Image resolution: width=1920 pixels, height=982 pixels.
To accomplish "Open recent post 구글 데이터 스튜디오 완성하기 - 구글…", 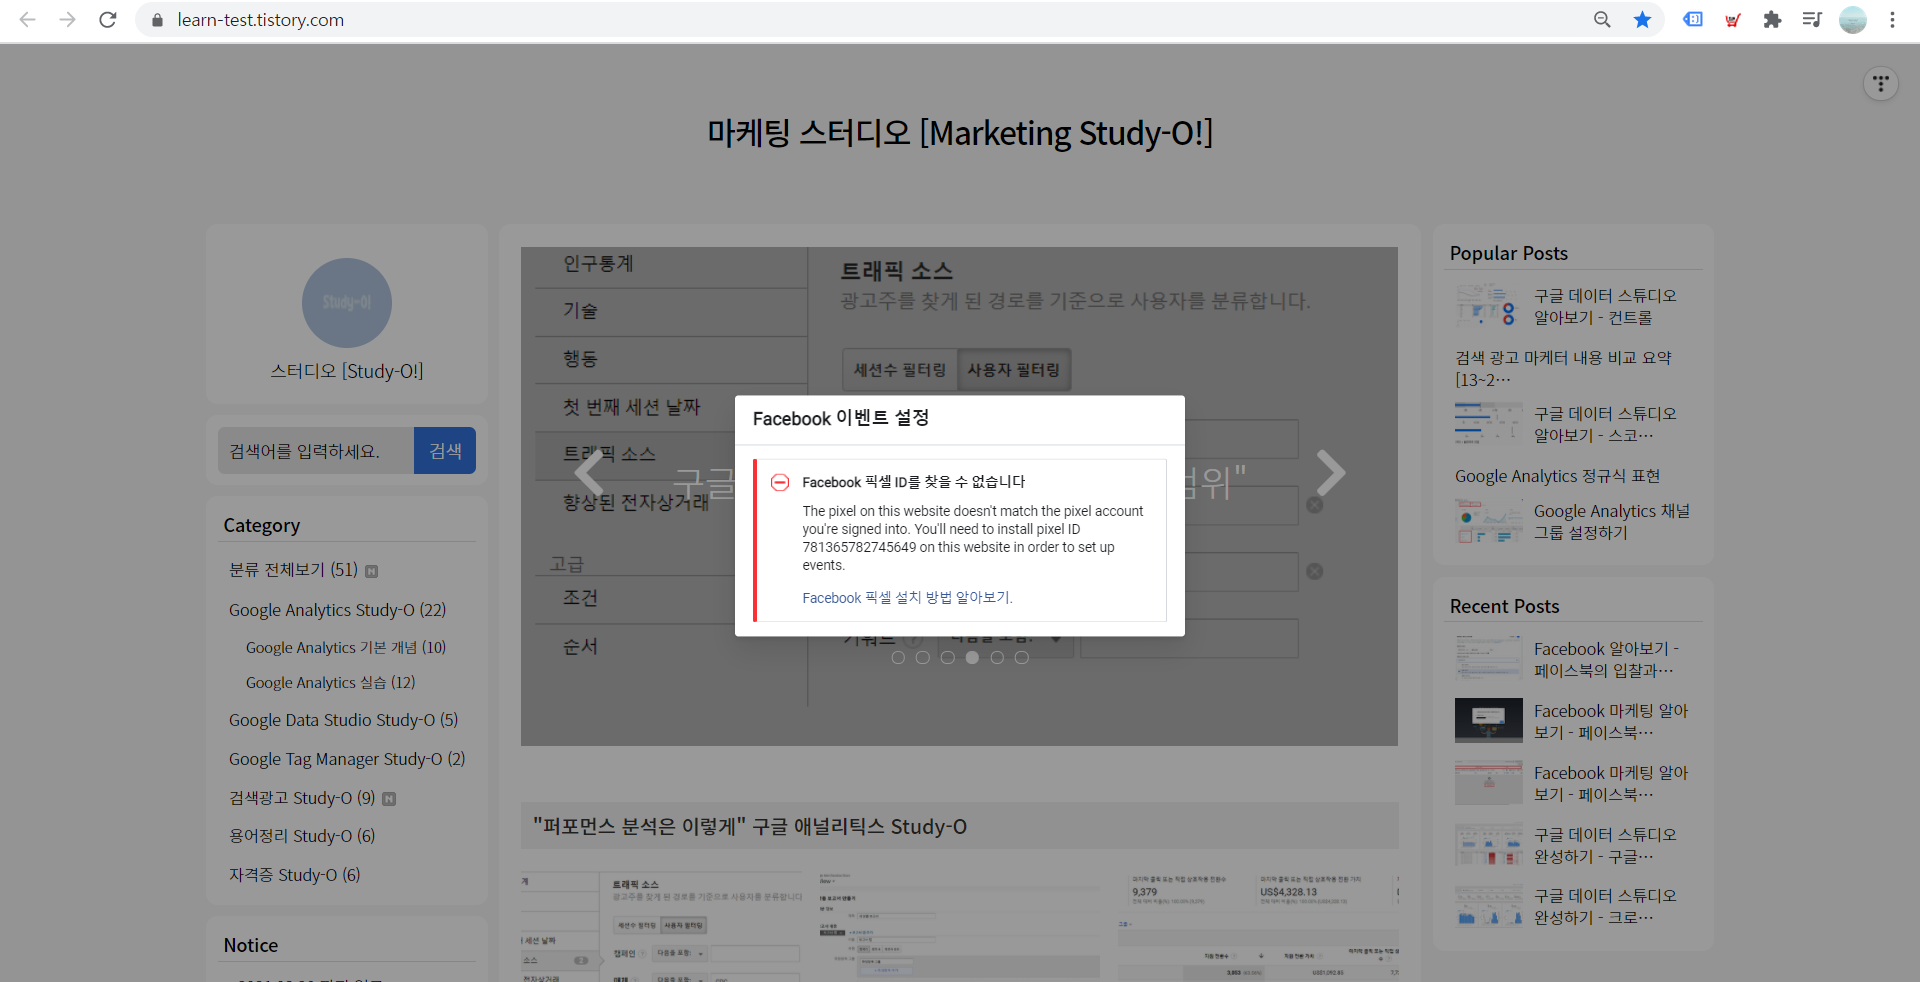I will click(1605, 846).
